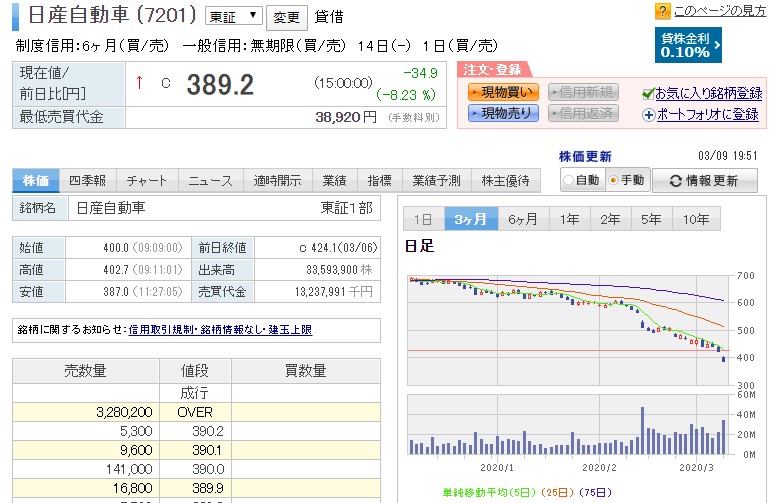Select the 10年 chart range
This screenshot has width=769, height=503.
click(696, 219)
